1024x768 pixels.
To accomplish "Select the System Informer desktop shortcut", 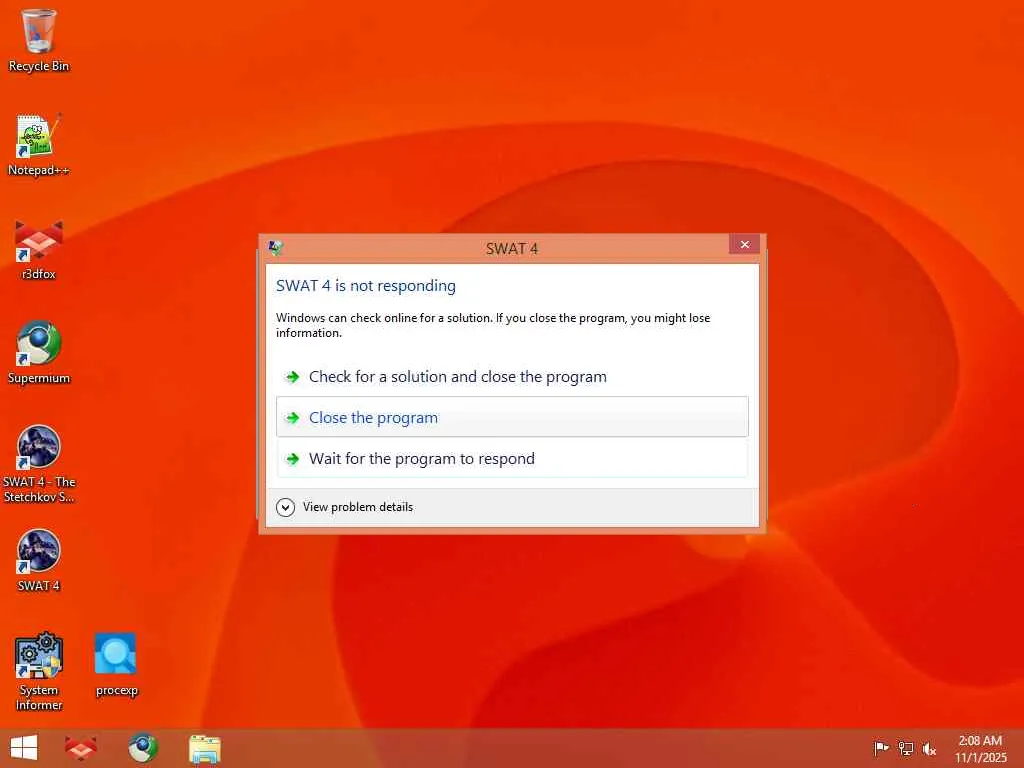I will 39,671.
